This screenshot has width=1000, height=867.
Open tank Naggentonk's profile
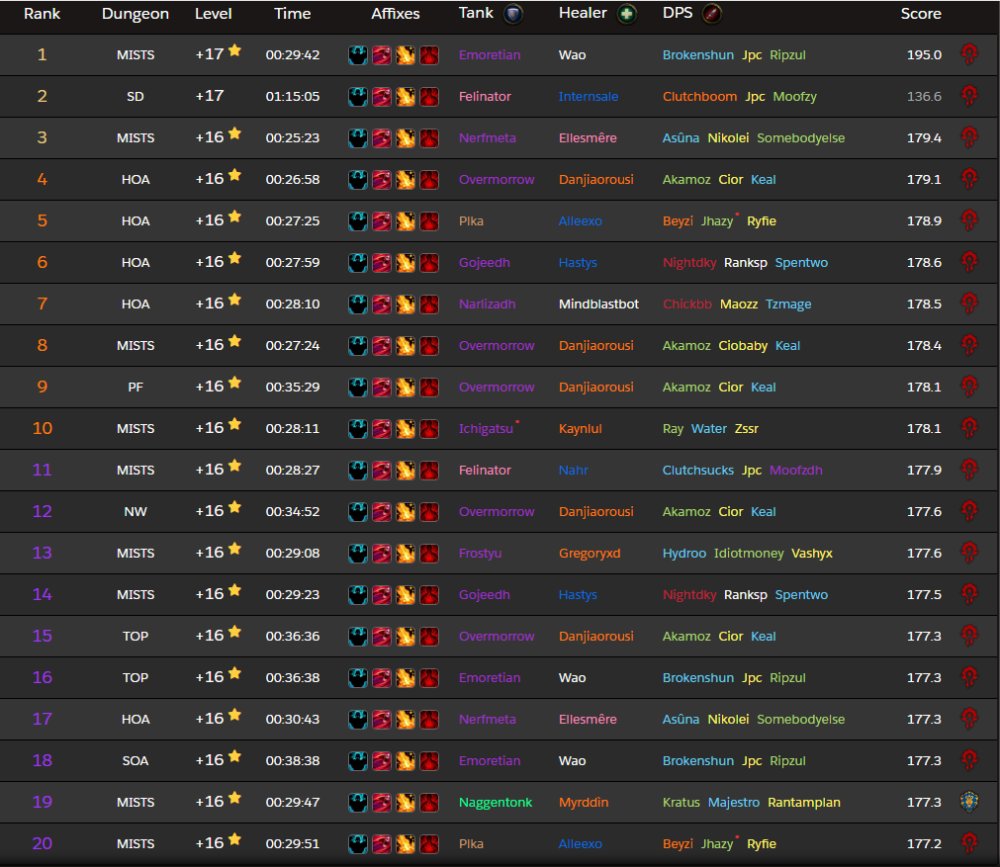point(496,803)
